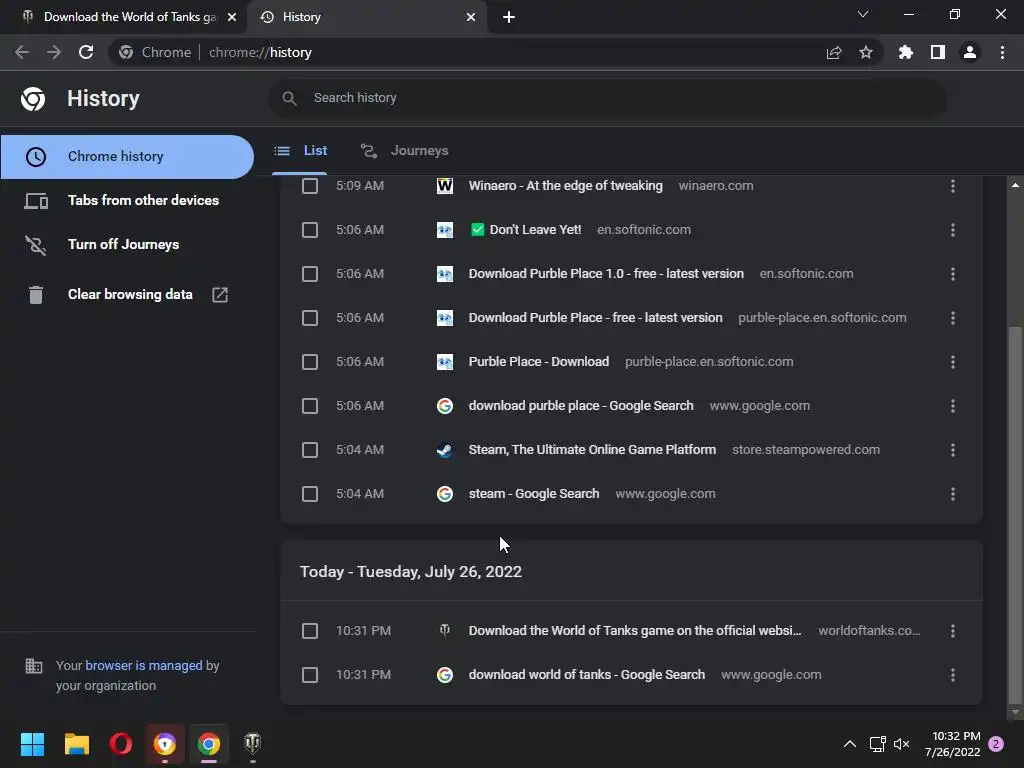The height and width of the screenshot is (768, 1024).
Task: Check Download Purble Place - free entry checkbox
Action: tap(310, 318)
